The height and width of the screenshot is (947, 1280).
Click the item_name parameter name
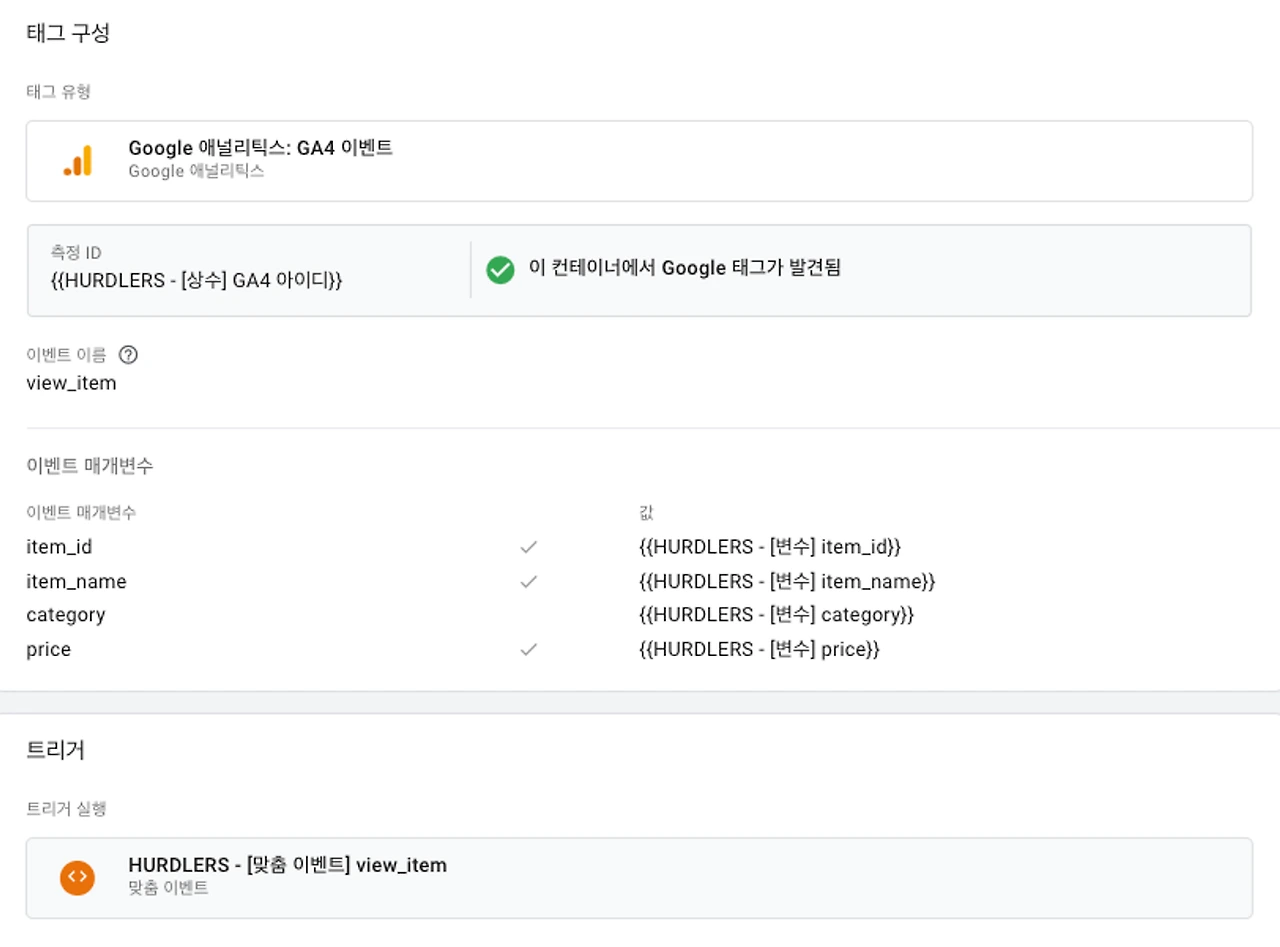76,581
